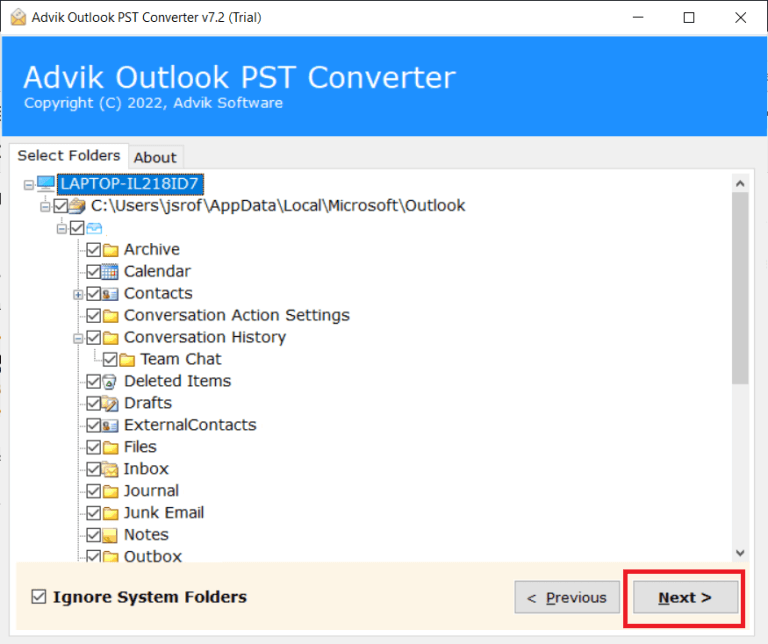Screen dimensions: 768x644
Task: Click the computer icon next to LAPTOP-IL218ID7
Action: click(x=46, y=184)
